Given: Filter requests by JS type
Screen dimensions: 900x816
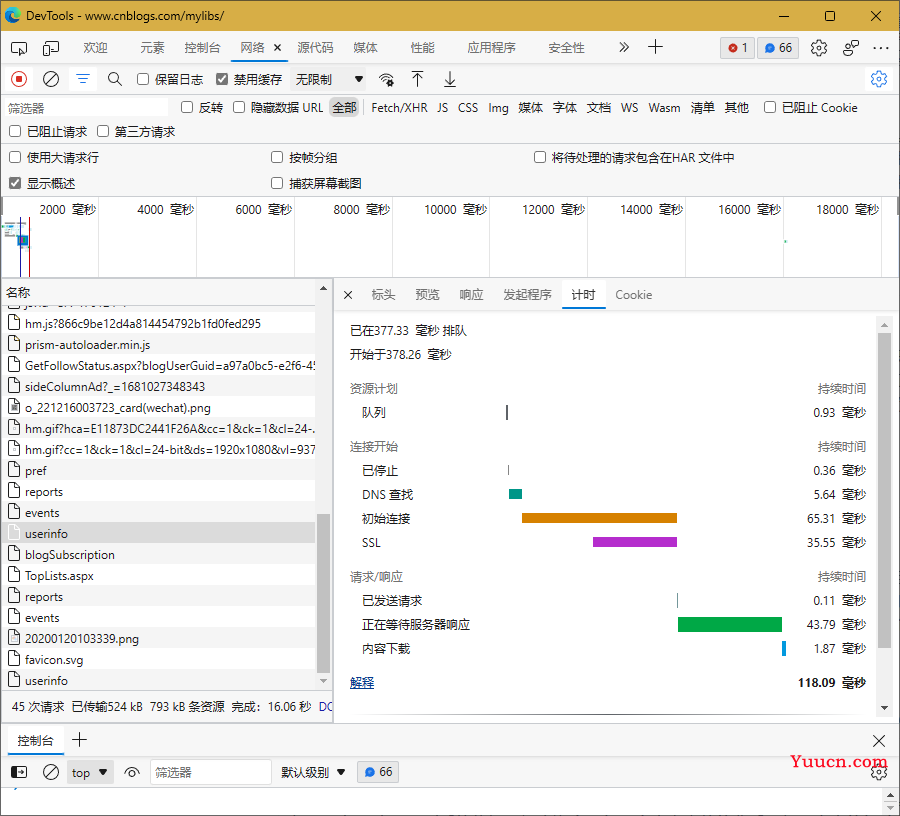Looking at the screenshot, I should coord(443,108).
